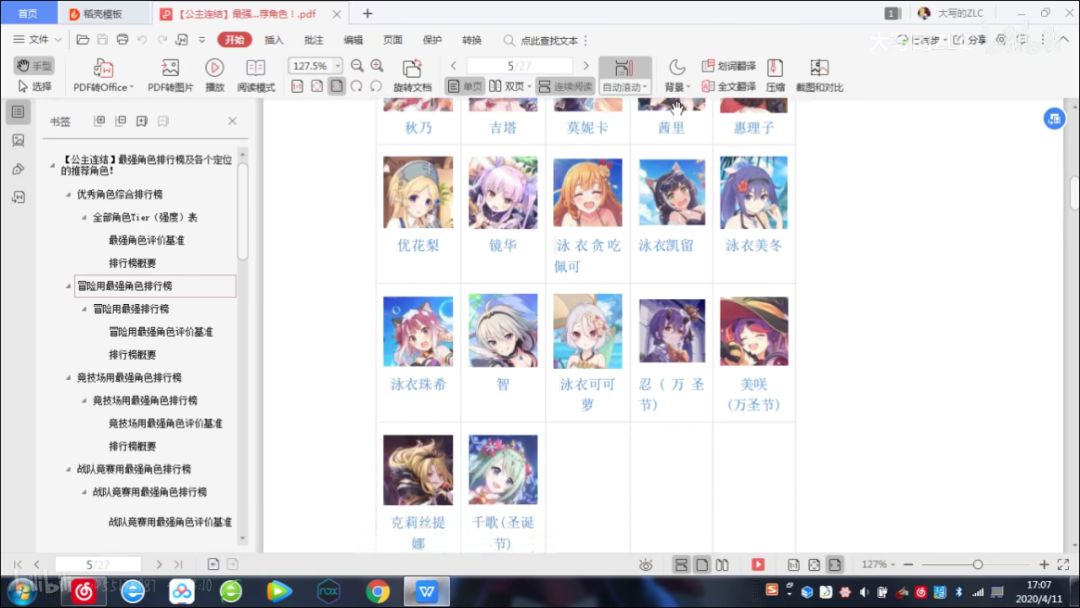Toggle 双页 double page view

[509, 87]
